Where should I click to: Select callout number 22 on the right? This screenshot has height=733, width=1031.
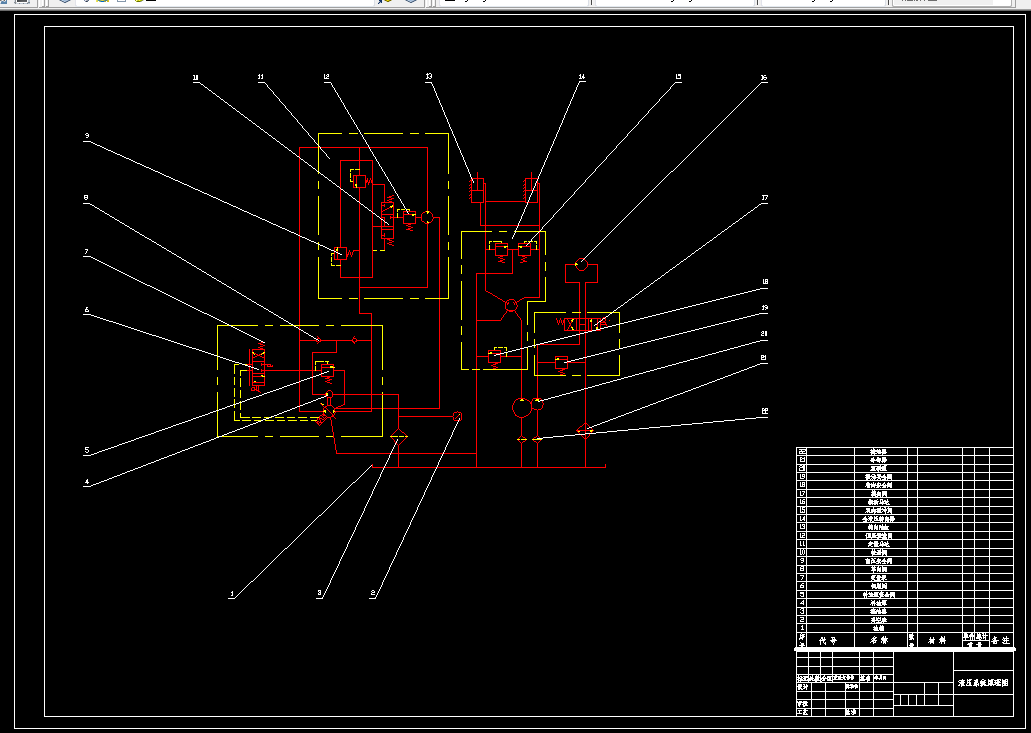pos(764,411)
